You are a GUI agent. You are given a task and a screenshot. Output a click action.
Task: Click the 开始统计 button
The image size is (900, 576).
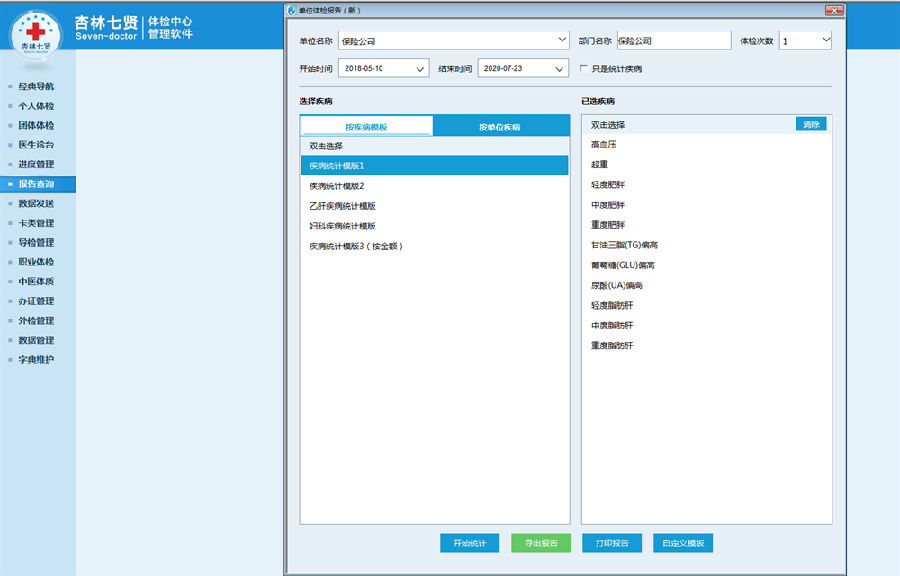[469, 543]
